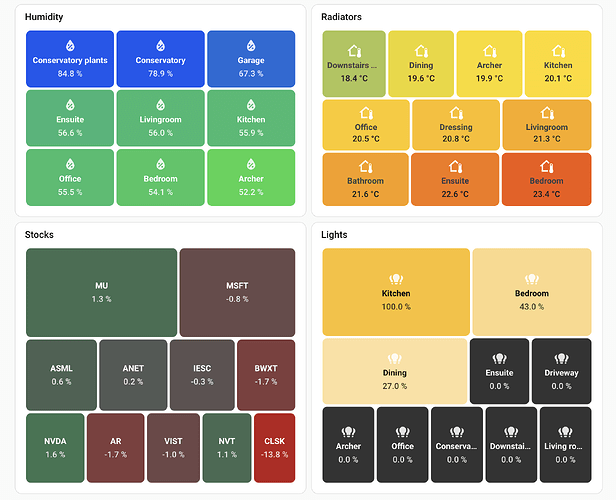Image resolution: width=616 pixels, height=500 pixels.
Task: Click the Garage humidity water-drop icon
Action: pos(251,46)
